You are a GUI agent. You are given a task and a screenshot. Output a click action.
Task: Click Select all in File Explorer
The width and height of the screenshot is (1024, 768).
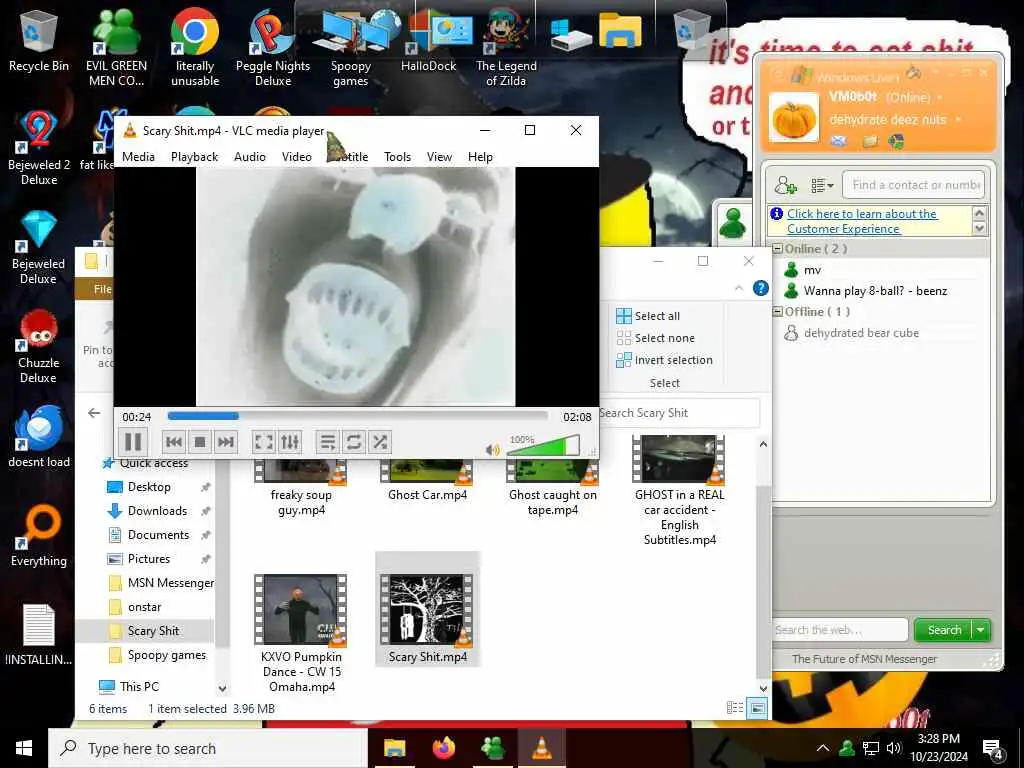pos(648,316)
